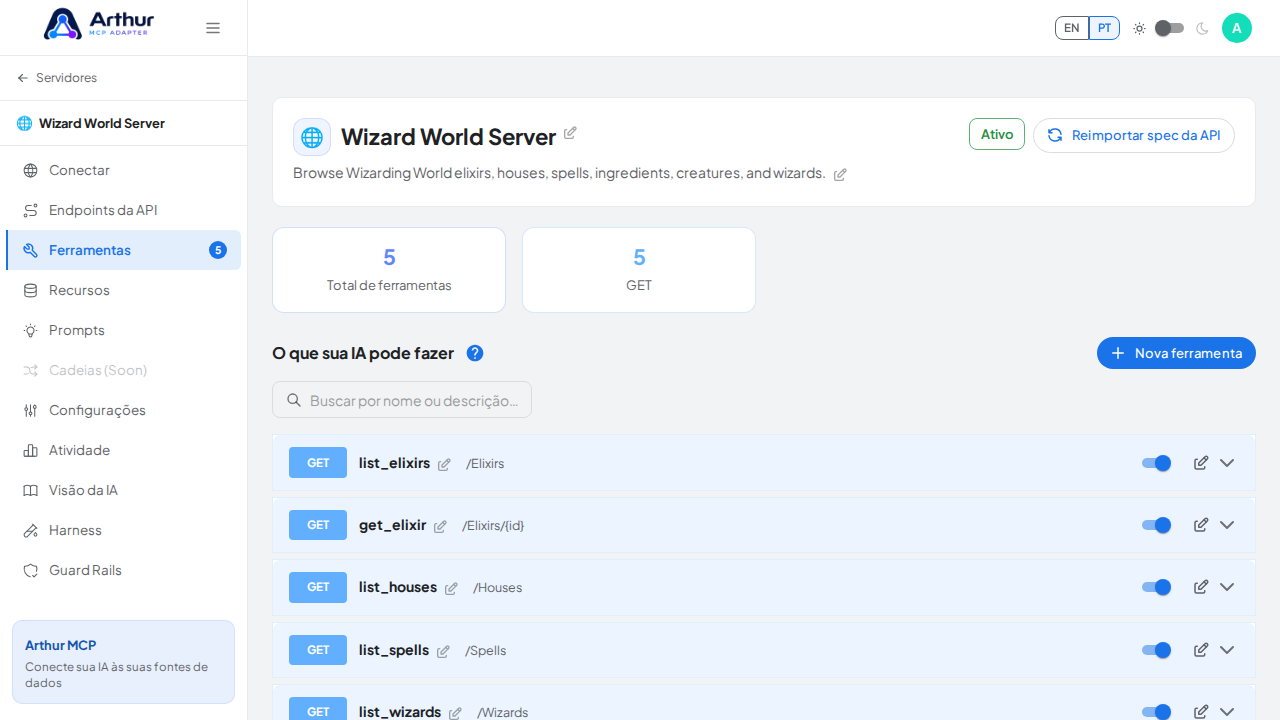Edit the Wizard World Server name
Image resolution: width=1280 pixels, height=720 pixels.
coord(570,133)
